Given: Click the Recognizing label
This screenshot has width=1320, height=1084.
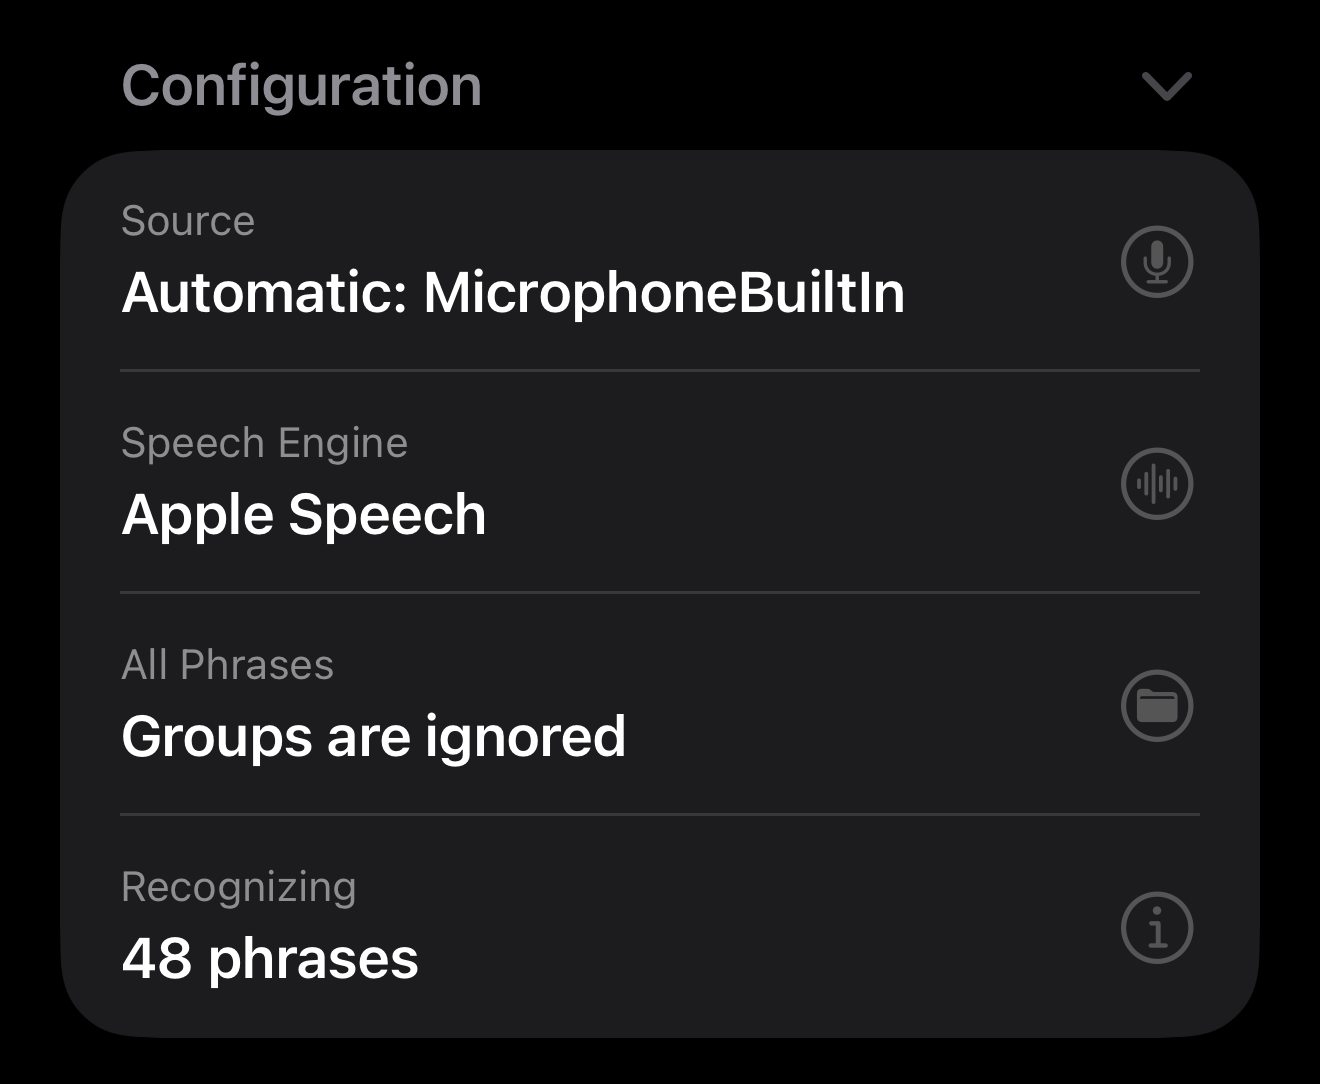Looking at the screenshot, I should [x=238, y=887].
